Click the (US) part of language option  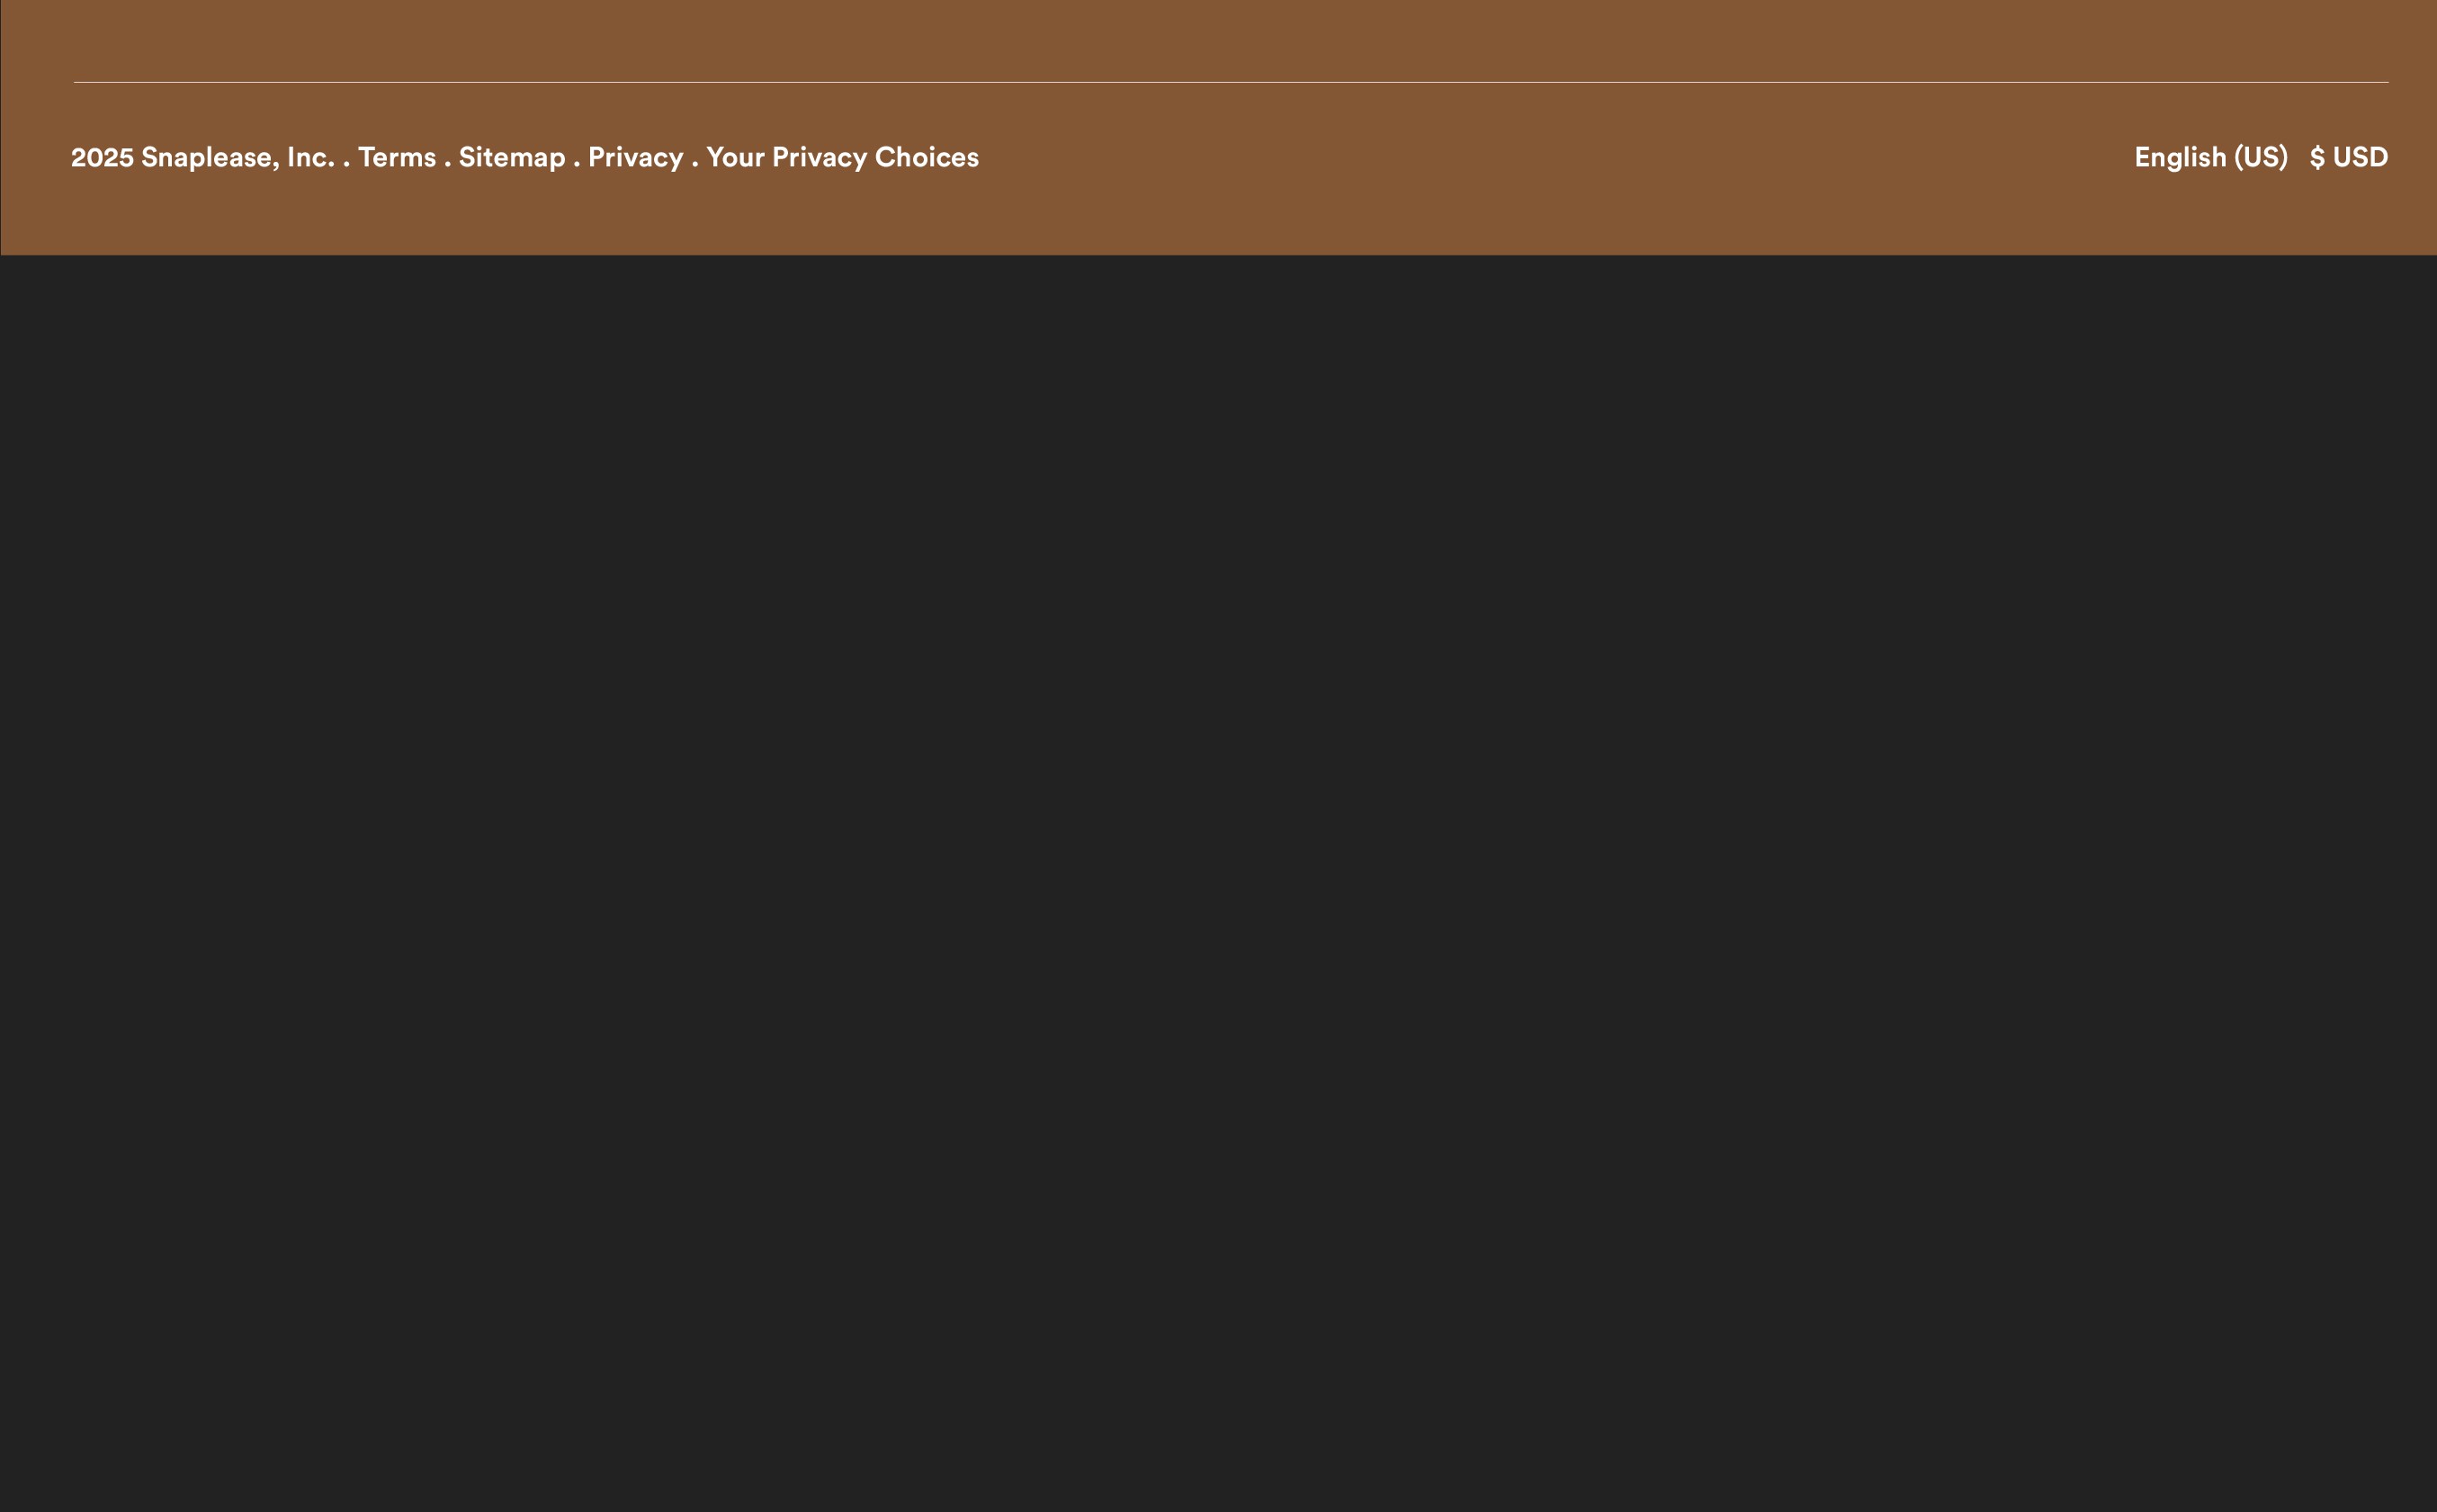pyautogui.click(x=2260, y=157)
